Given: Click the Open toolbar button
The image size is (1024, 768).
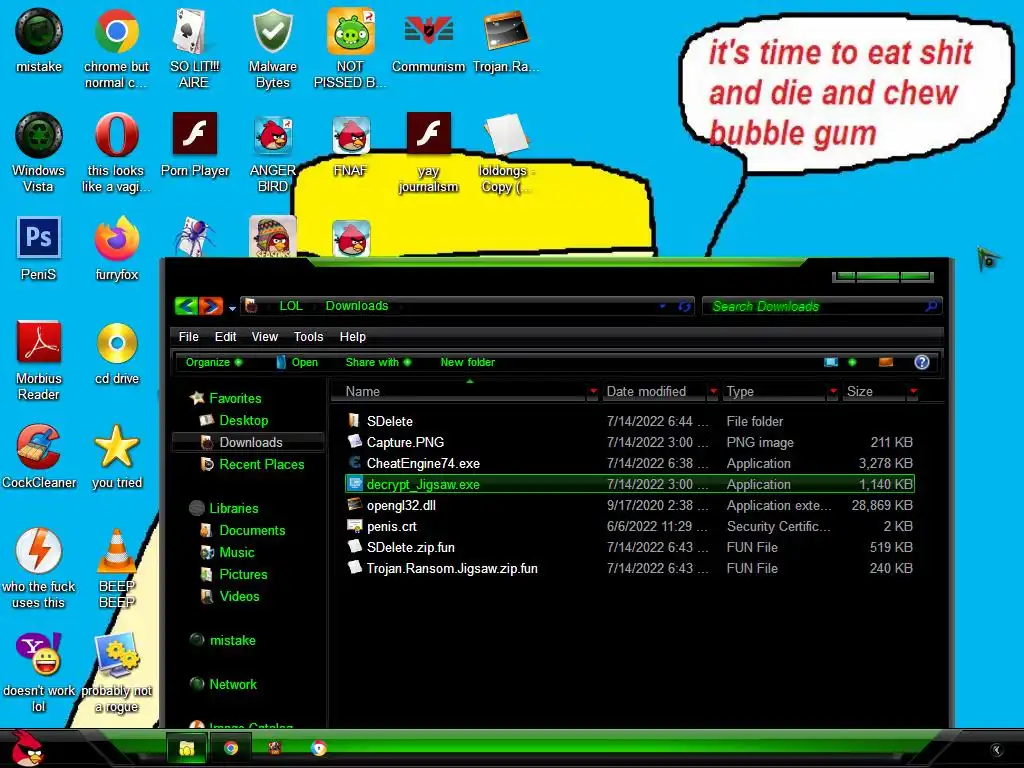Looking at the screenshot, I should click(x=297, y=362).
